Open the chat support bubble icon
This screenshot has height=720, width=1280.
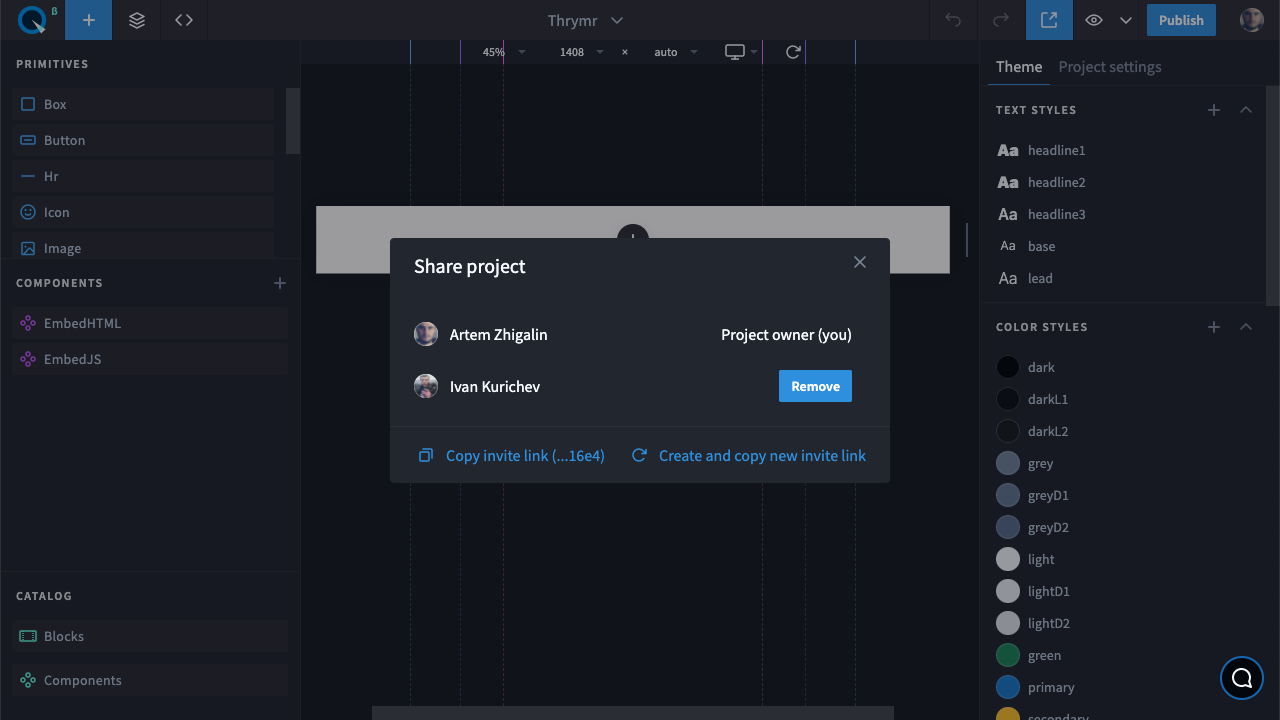1242,678
